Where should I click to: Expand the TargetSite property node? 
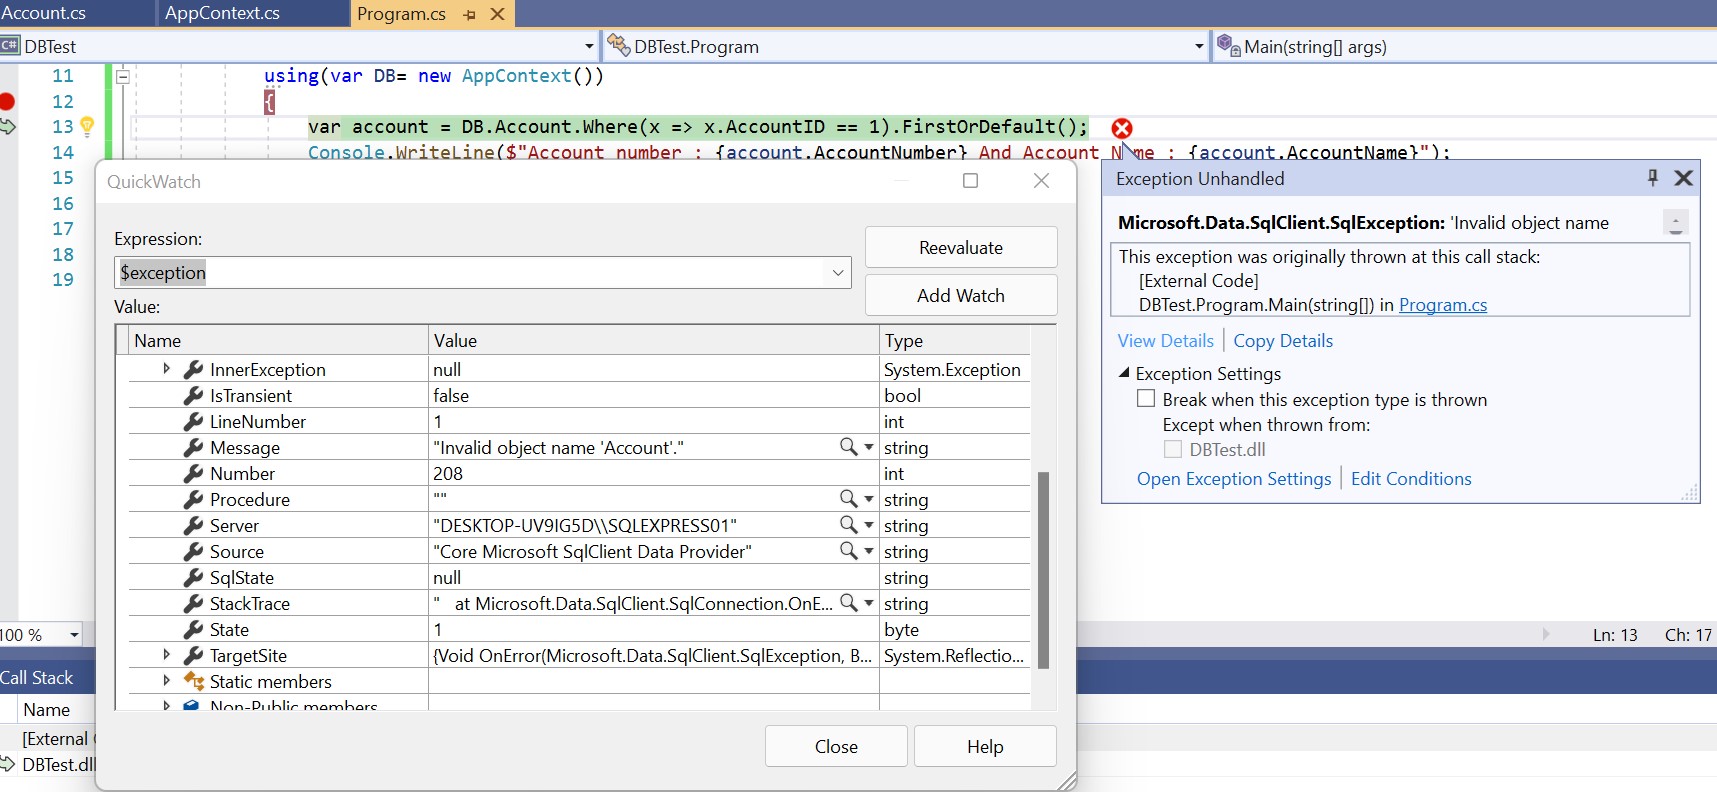pos(166,655)
